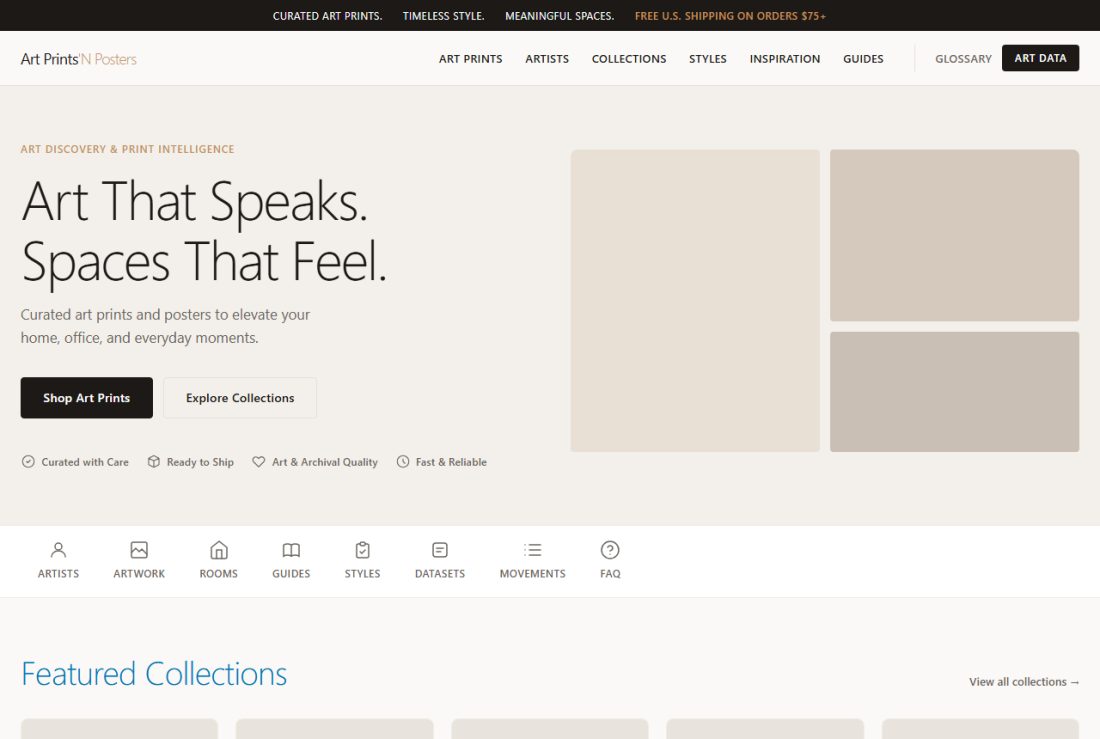Click the Featured Collections heading
Screen dimensions: 1100x739
(x=154, y=674)
